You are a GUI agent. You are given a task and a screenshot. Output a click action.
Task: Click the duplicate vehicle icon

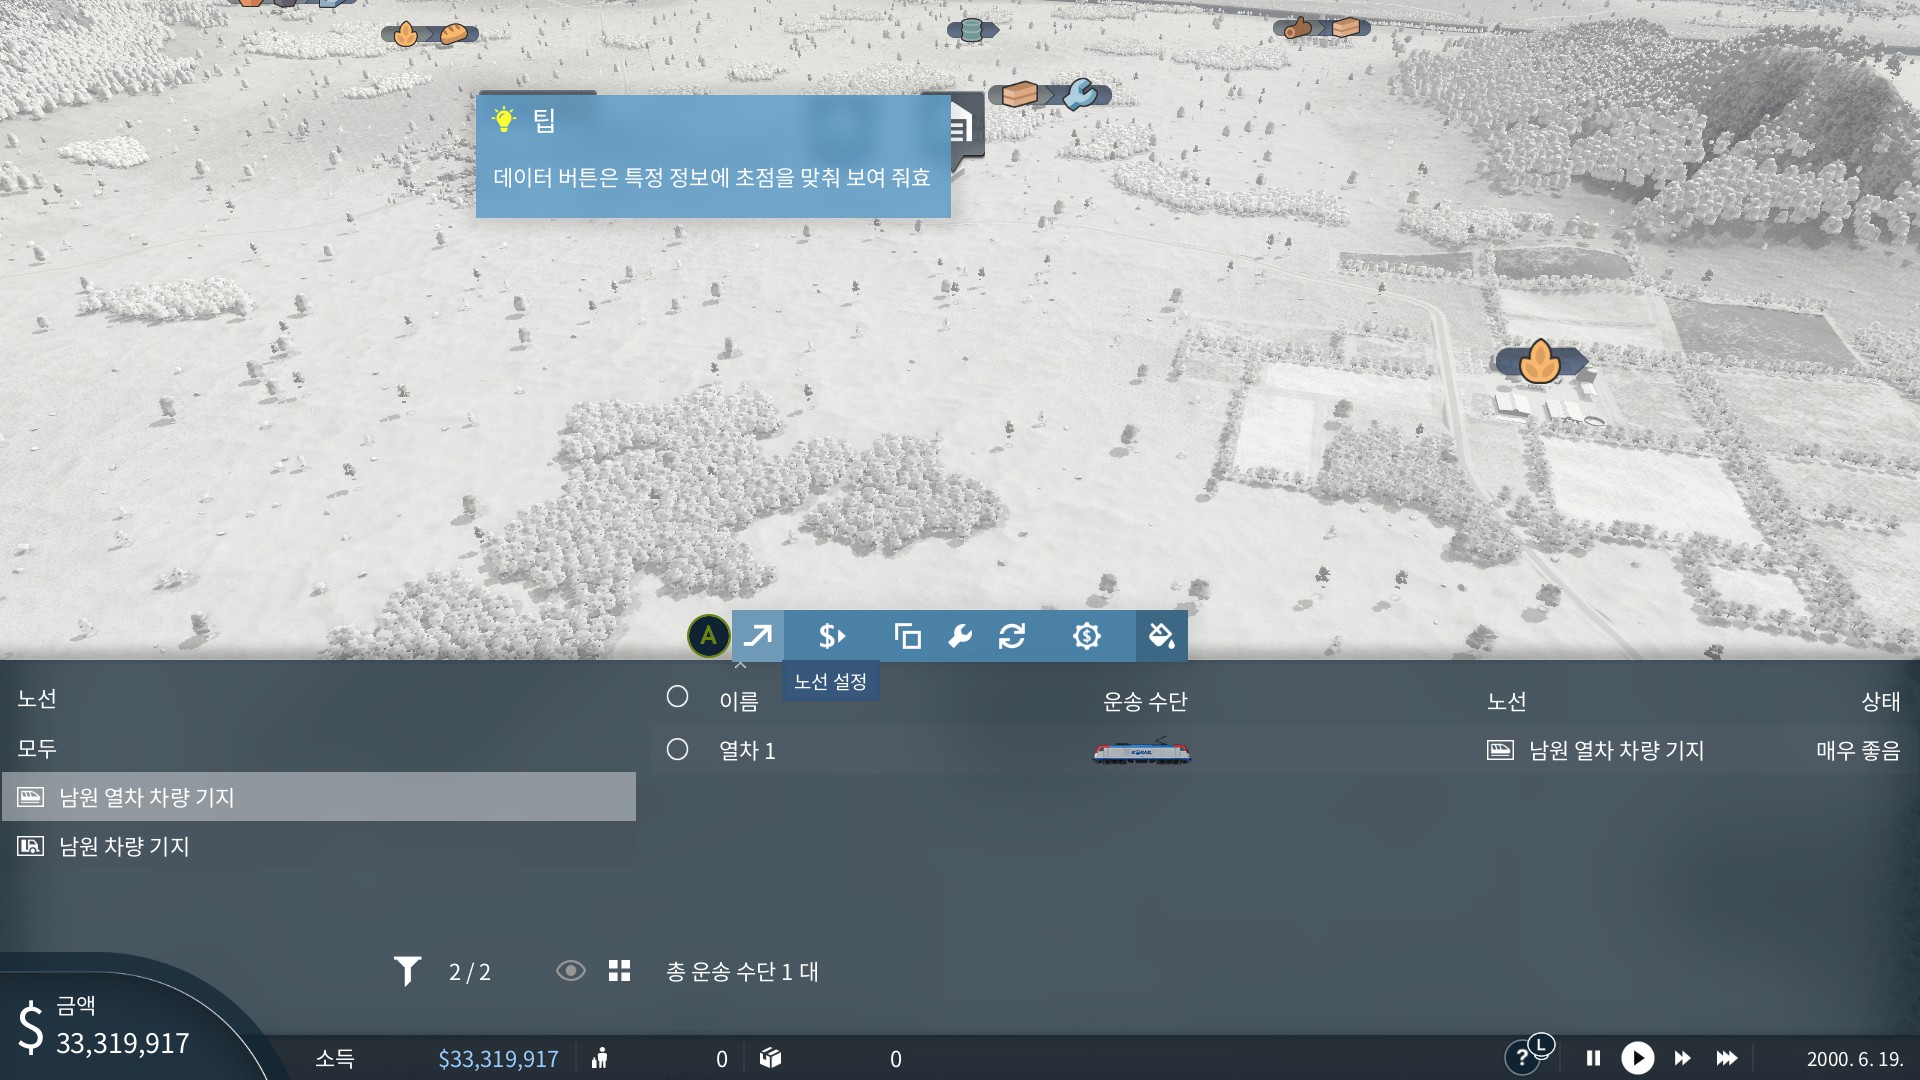pos(907,636)
